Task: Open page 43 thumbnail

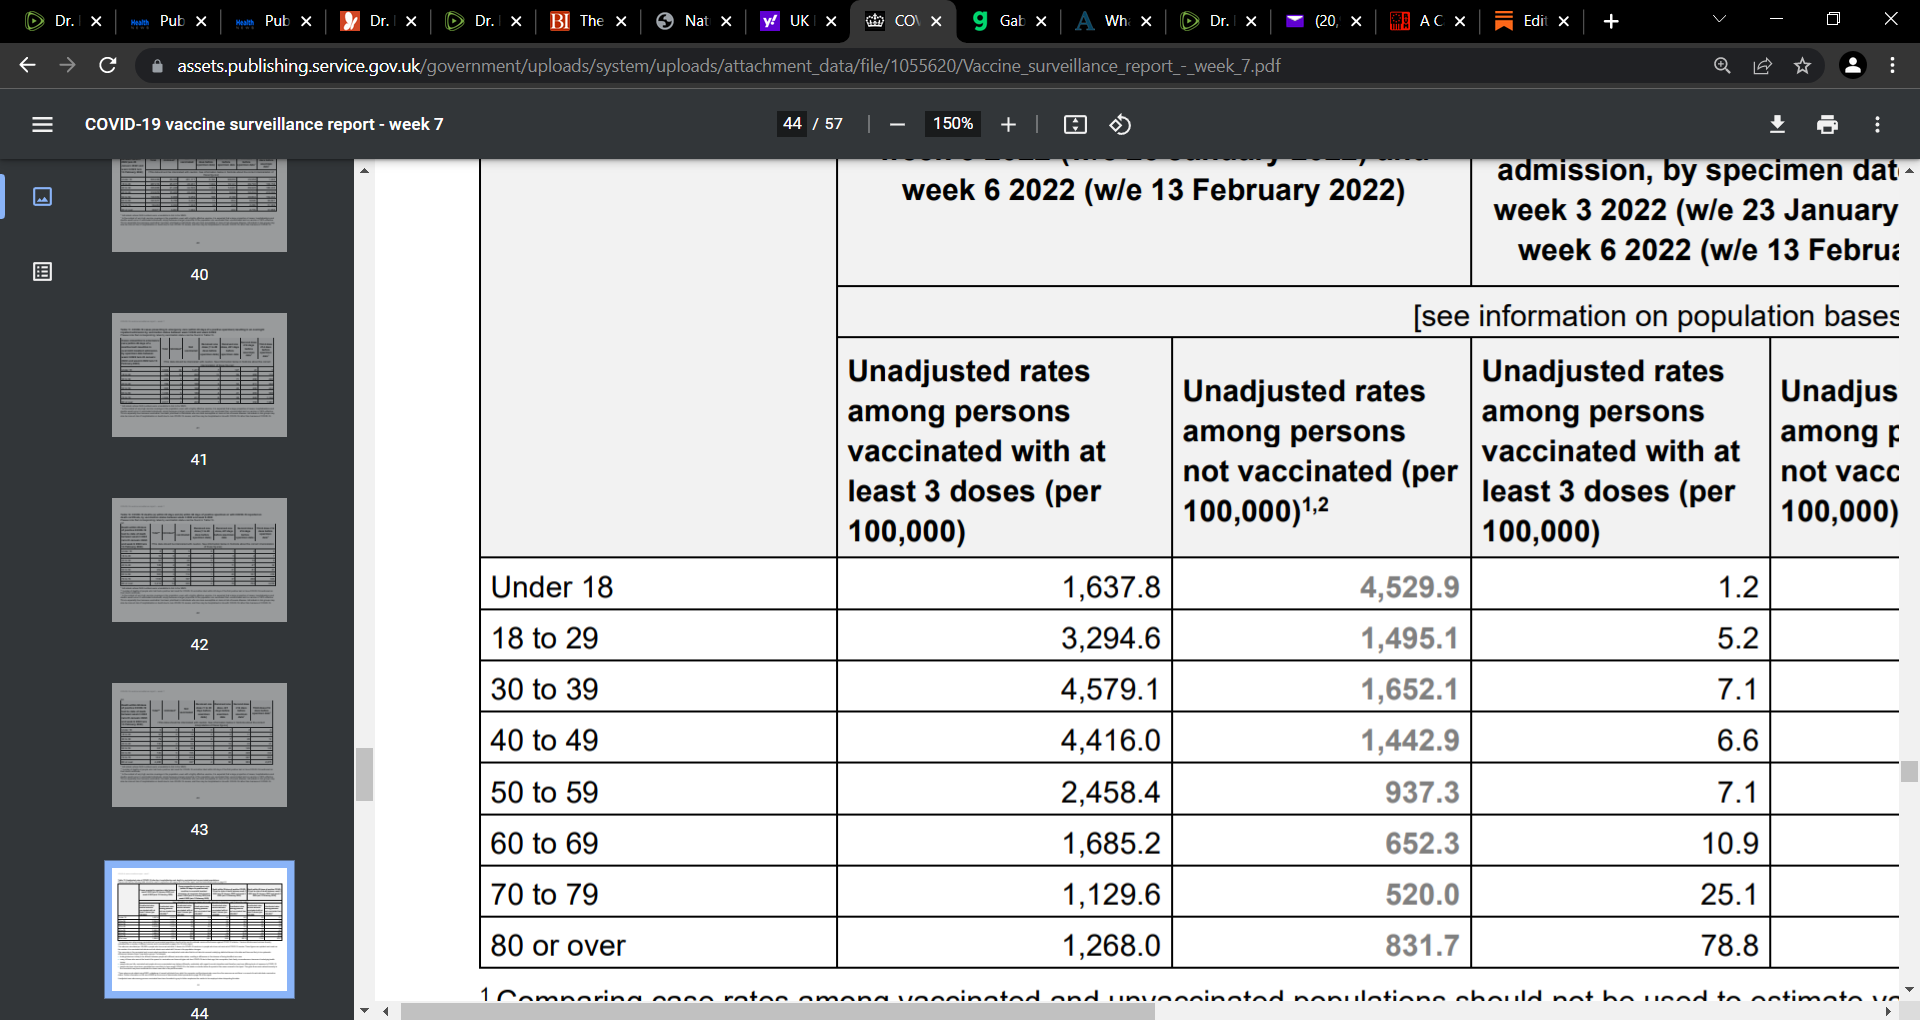Action: [x=199, y=745]
